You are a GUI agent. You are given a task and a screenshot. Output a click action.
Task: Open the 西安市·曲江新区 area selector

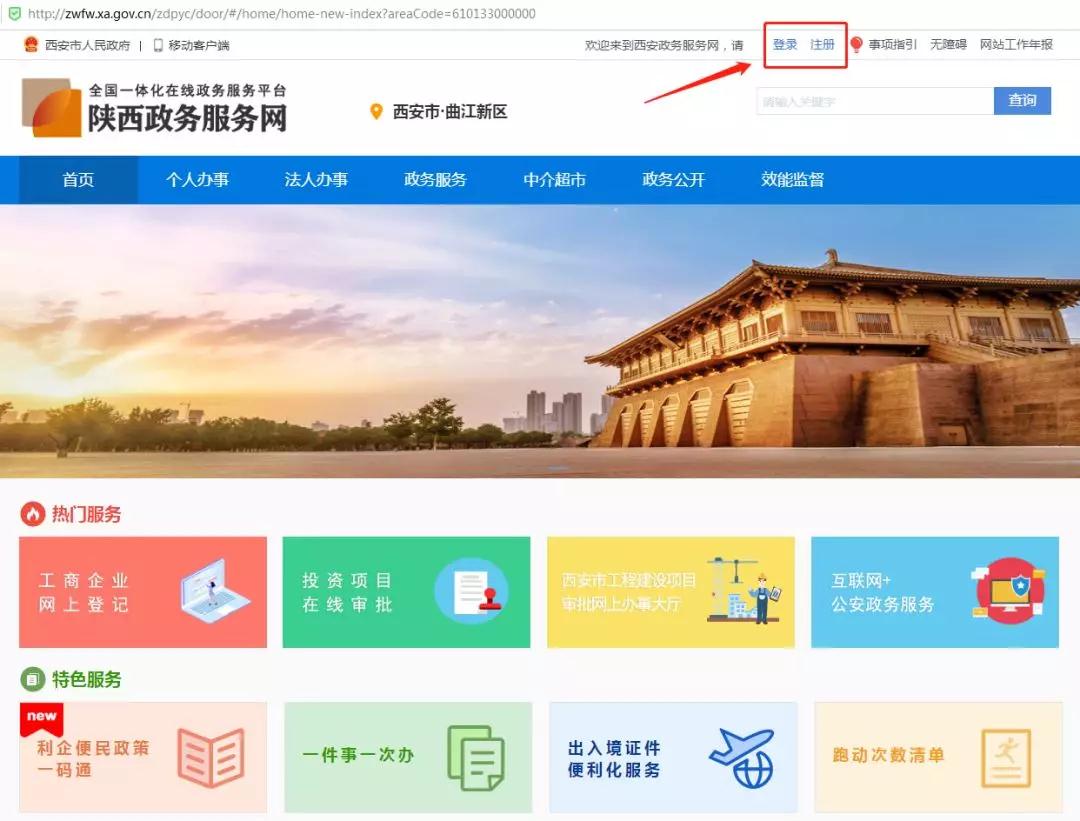[x=449, y=112]
